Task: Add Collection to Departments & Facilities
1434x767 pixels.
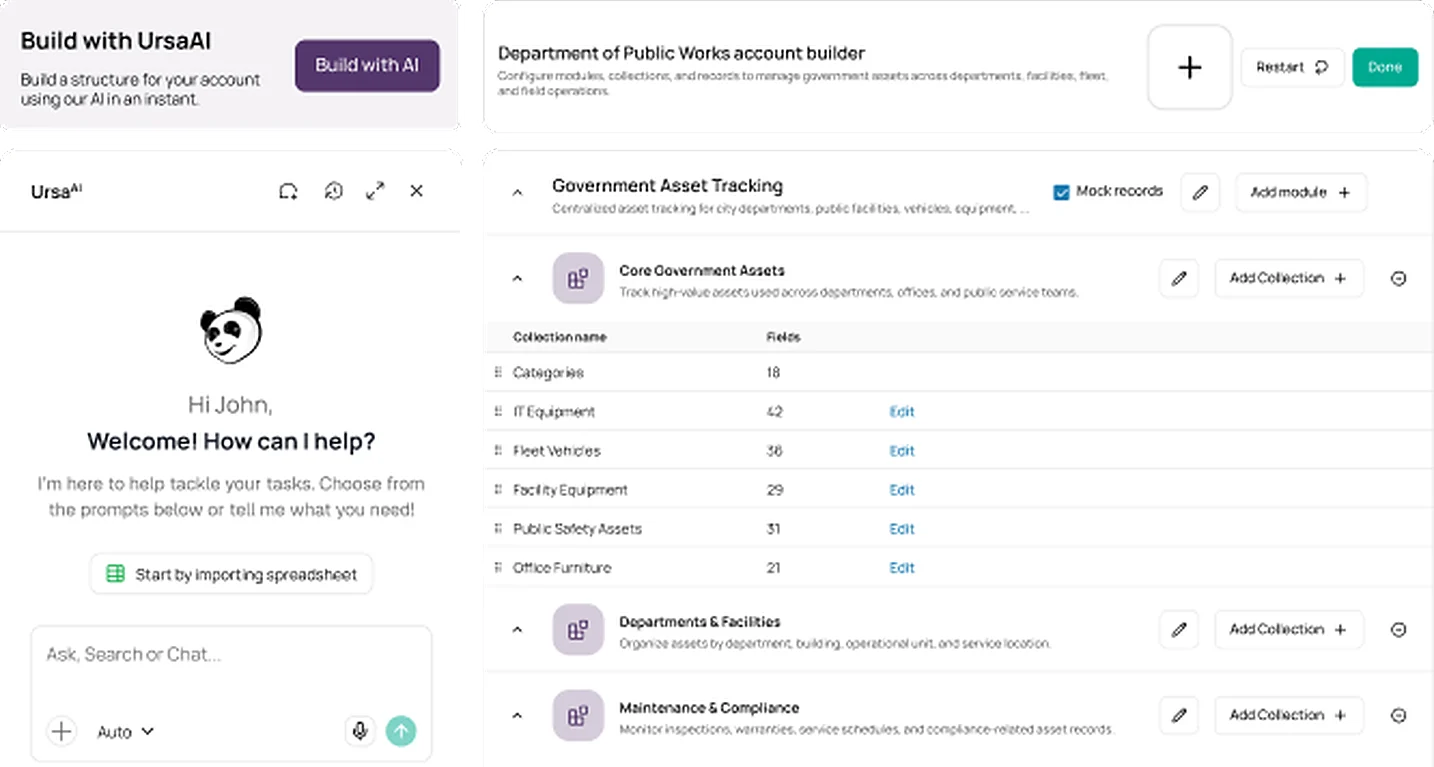Action: 1289,629
